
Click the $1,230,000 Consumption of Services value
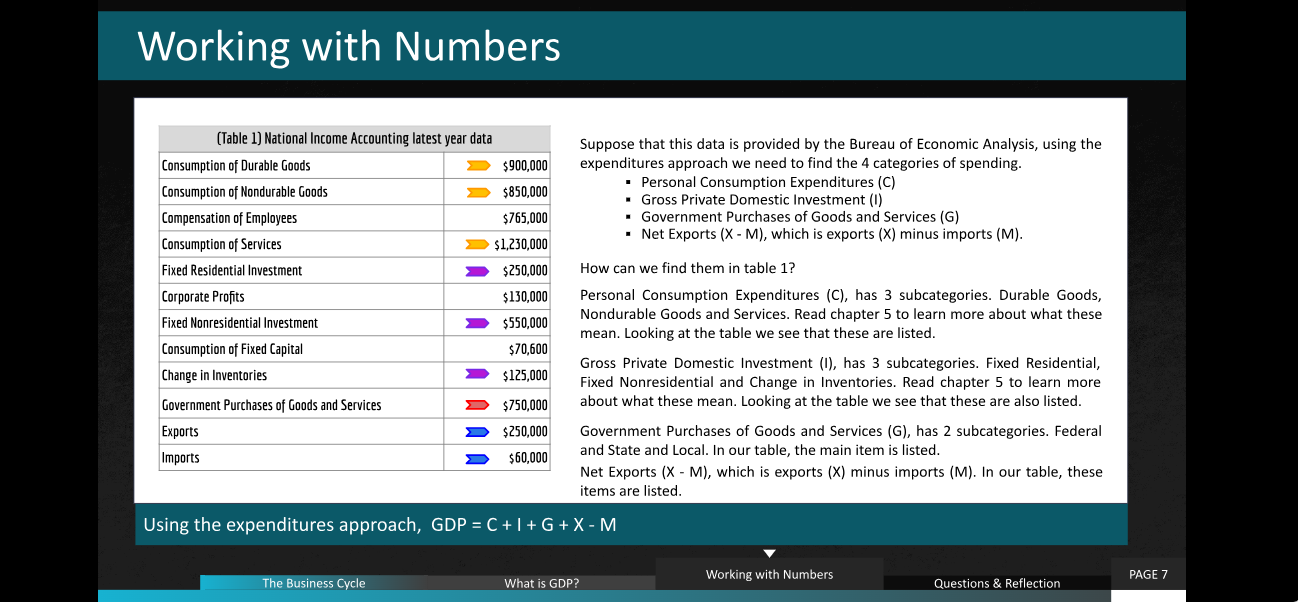click(521, 244)
